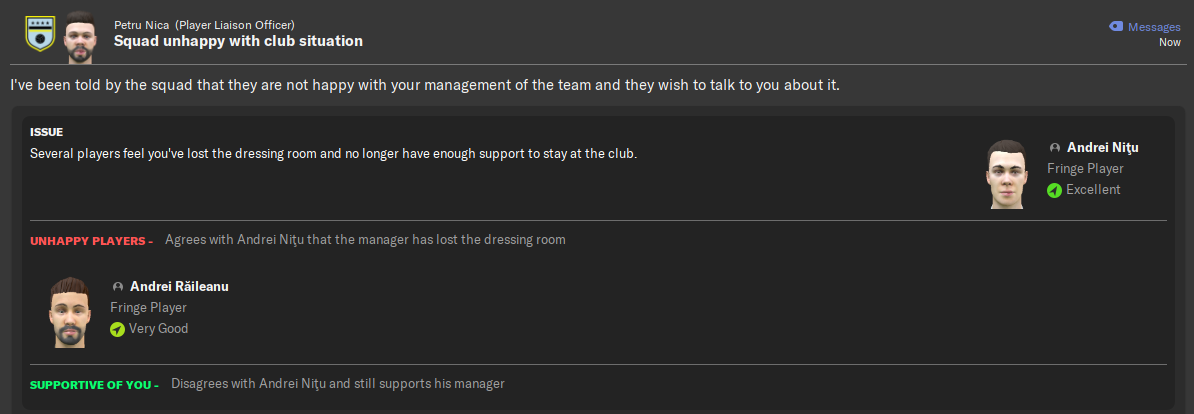Click the green SUPPORTIVE OF YOU heading
This screenshot has height=414, width=1194.
(x=94, y=385)
